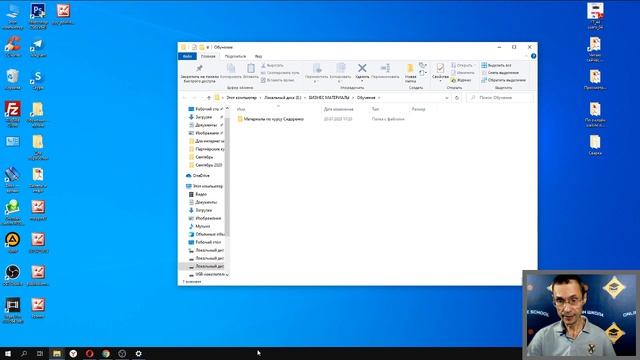The height and width of the screenshot is (360, 640).
Task: Click the Properties (Свойства) checkmark icon
Action: pos(440,68)
